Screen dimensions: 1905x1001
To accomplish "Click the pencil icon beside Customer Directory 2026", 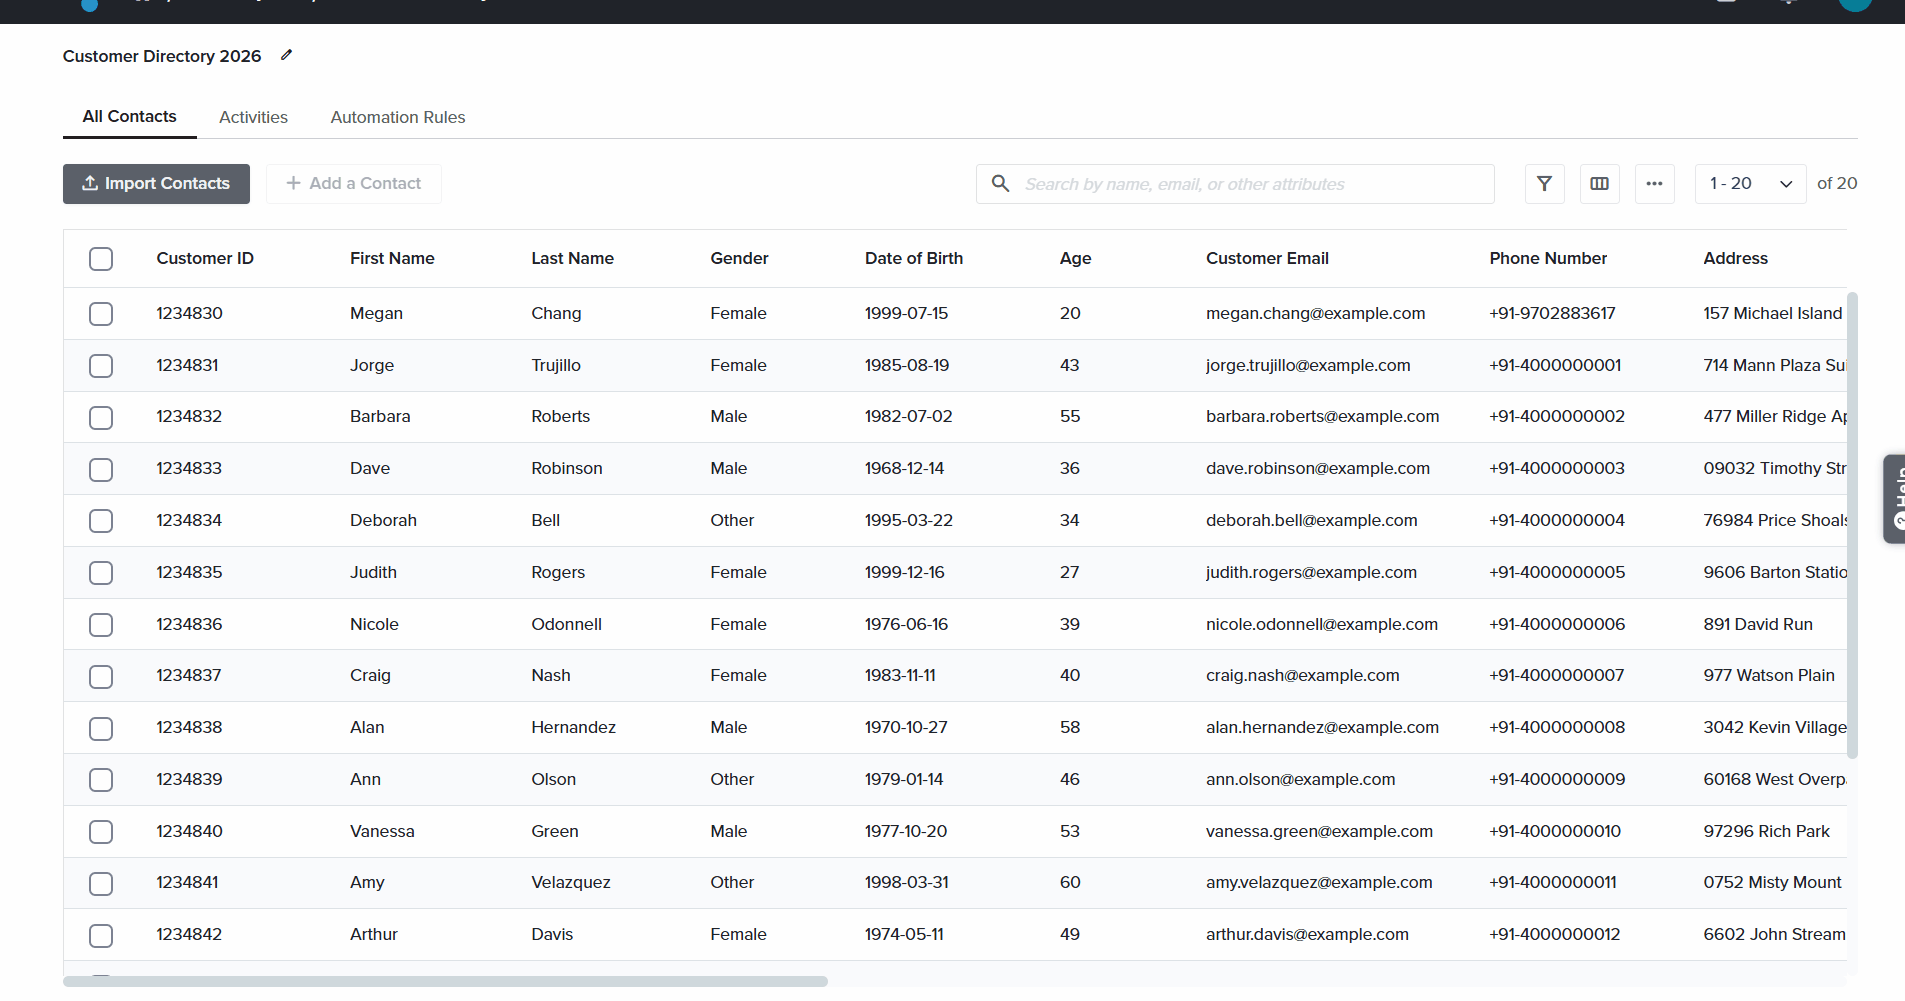I will [x=286, y=55].
